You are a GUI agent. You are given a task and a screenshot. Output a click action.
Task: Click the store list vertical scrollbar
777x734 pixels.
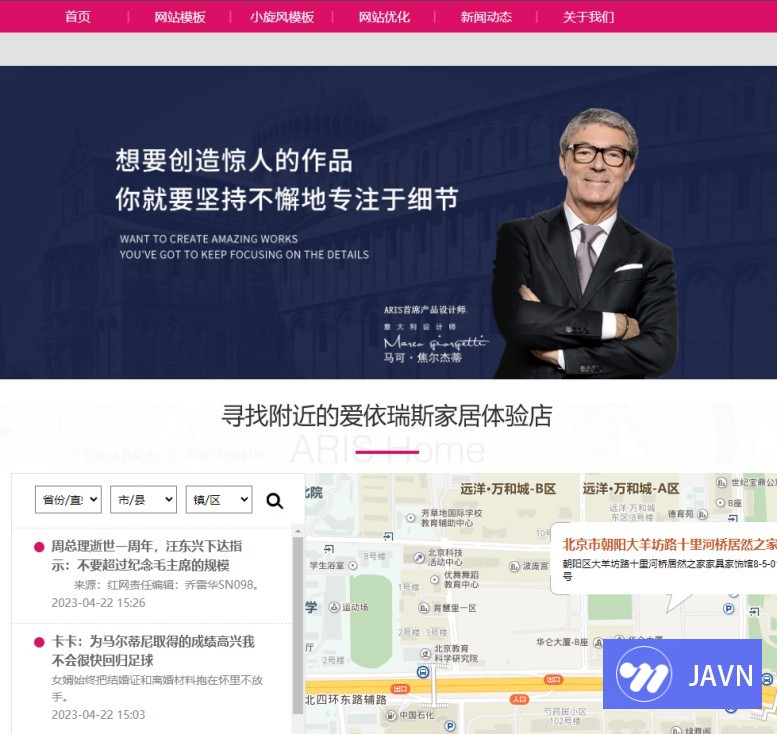point(298,624)
